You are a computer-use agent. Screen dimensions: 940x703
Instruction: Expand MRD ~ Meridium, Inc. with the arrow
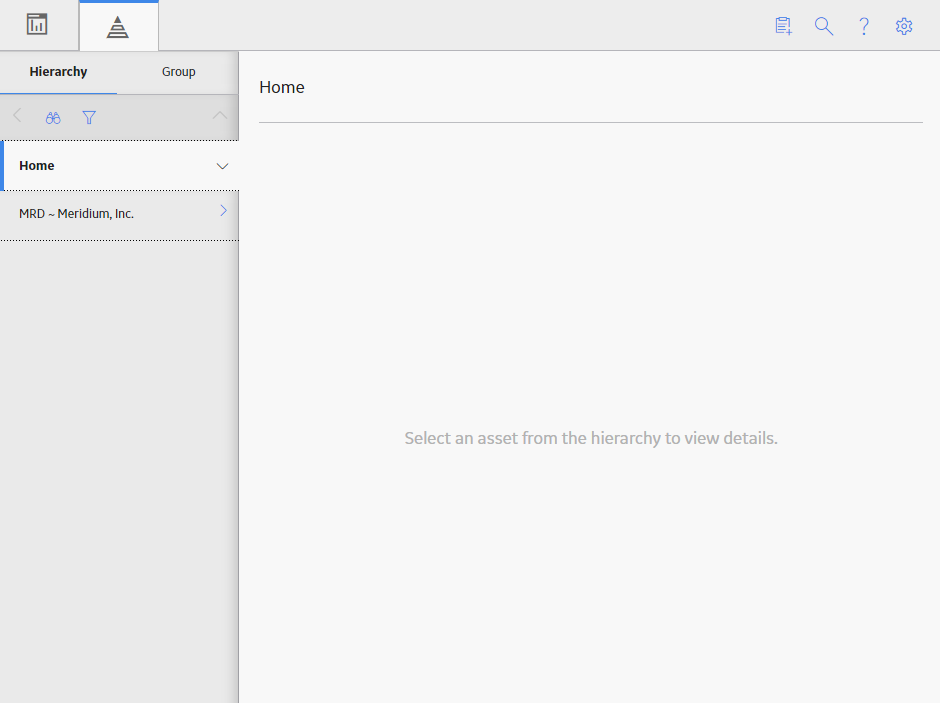pyautogui.click(x=224, y=210)
